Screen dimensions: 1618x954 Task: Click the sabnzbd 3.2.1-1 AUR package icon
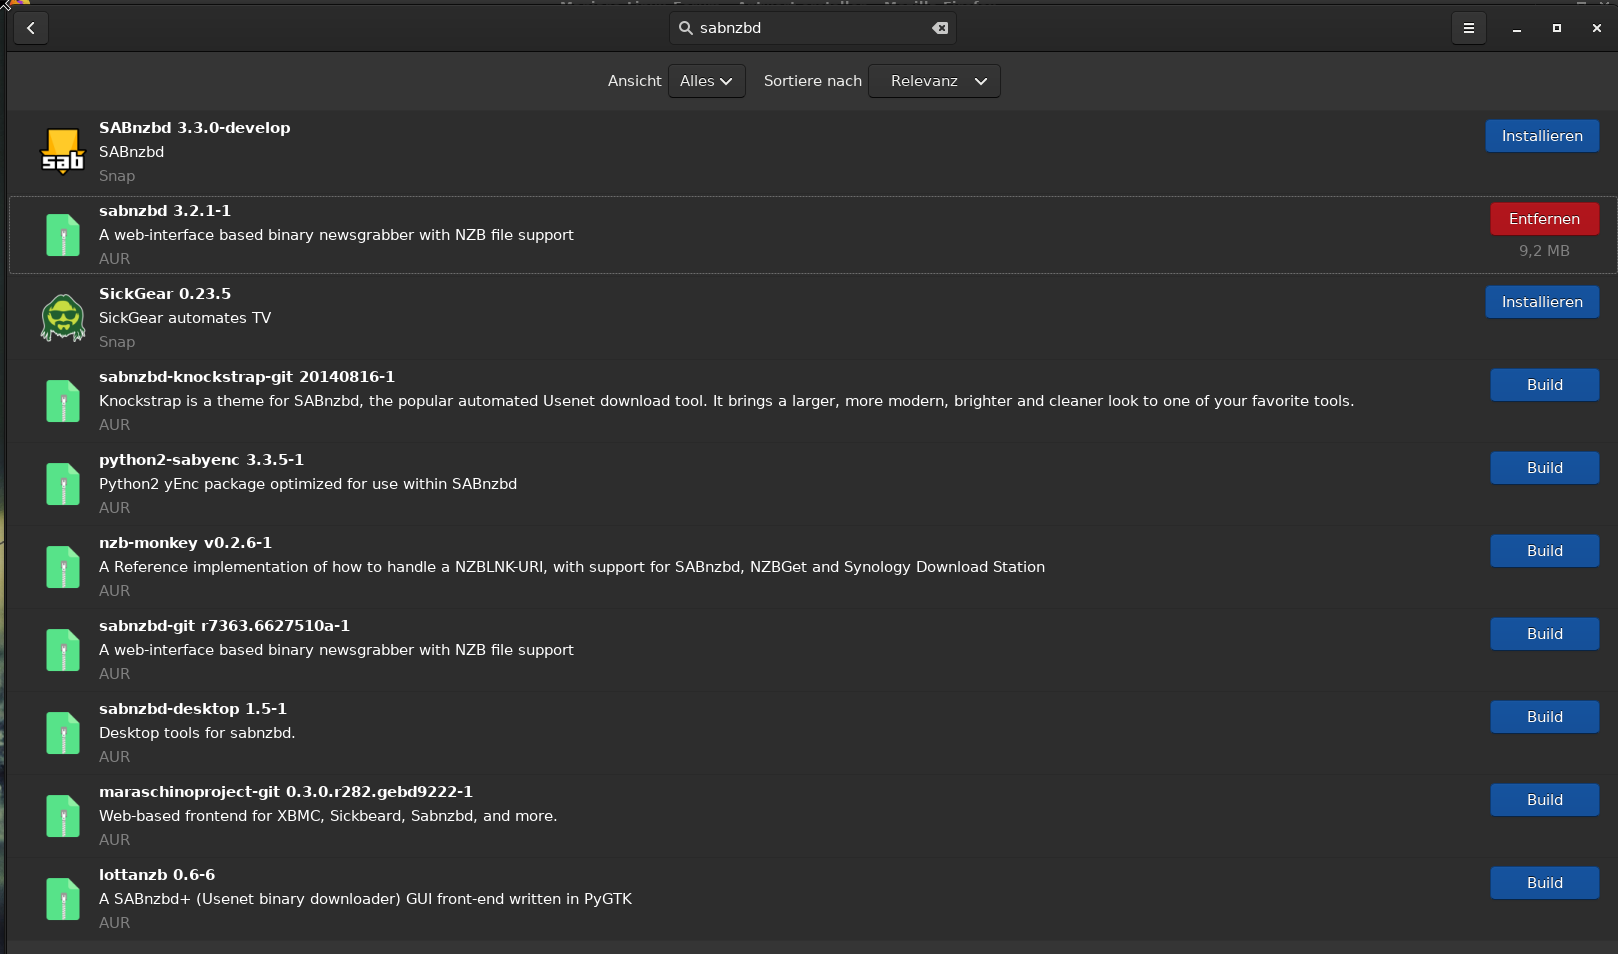click(x=62, y=234)
